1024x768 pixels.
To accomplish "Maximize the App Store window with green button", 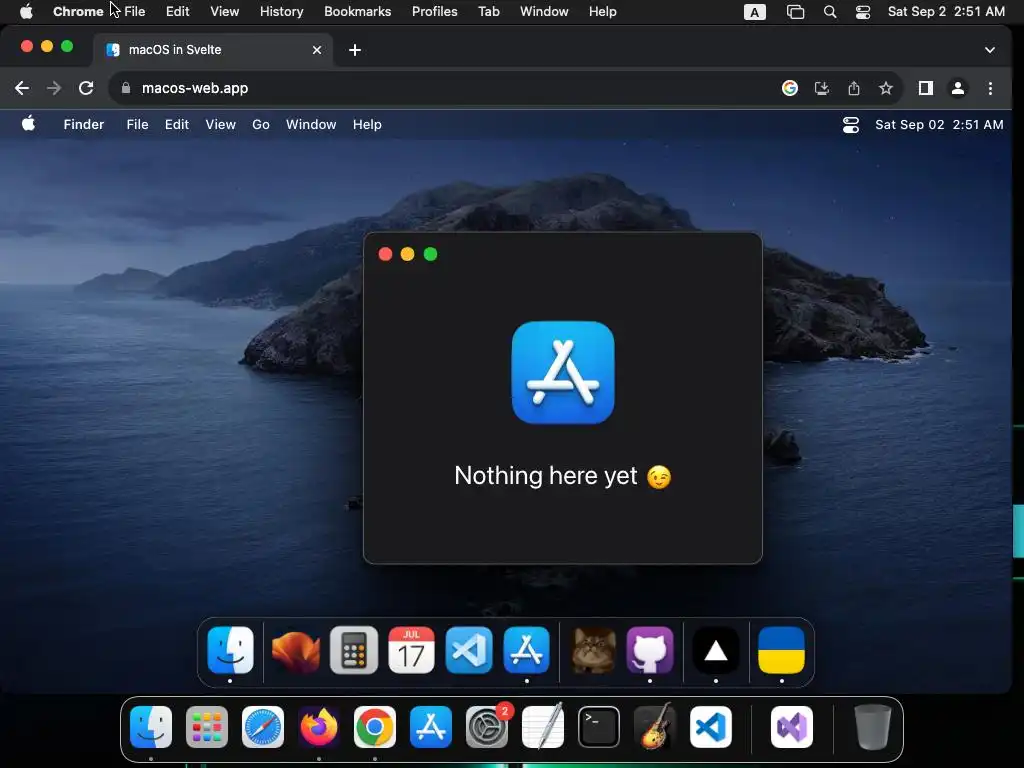I will (430, 254).
